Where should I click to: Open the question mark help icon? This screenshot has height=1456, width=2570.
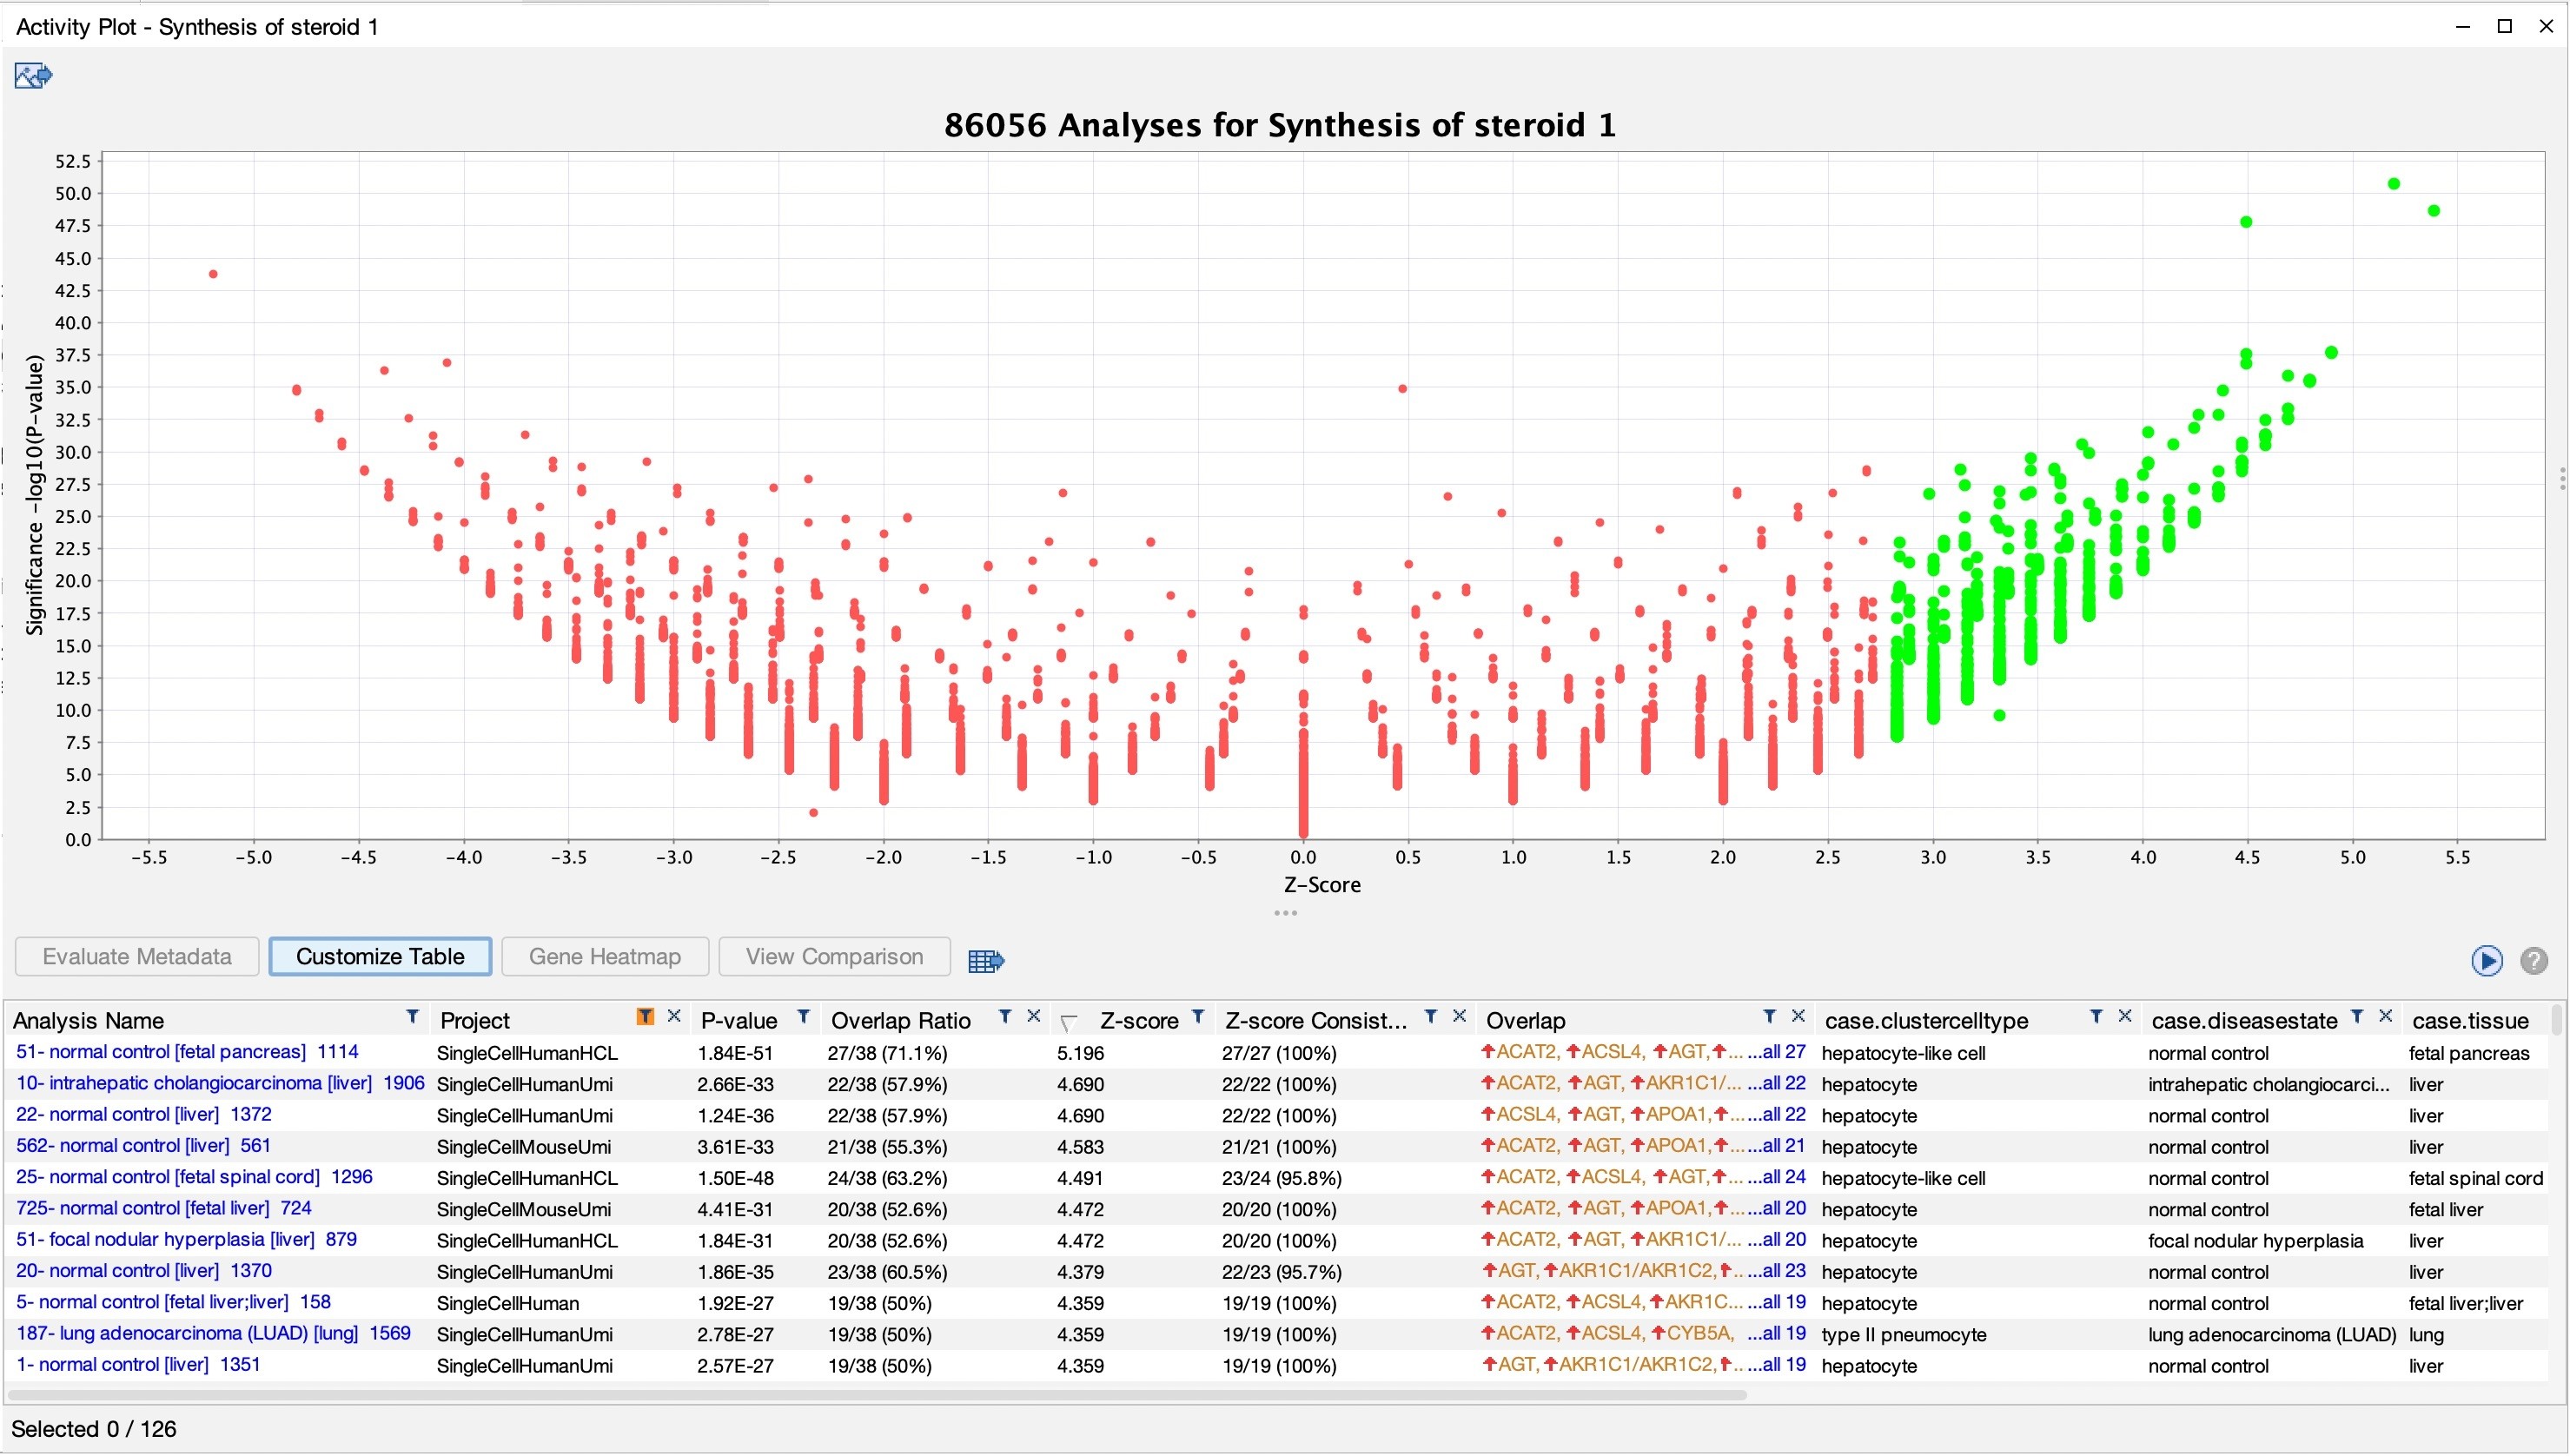pos(2533,960)
